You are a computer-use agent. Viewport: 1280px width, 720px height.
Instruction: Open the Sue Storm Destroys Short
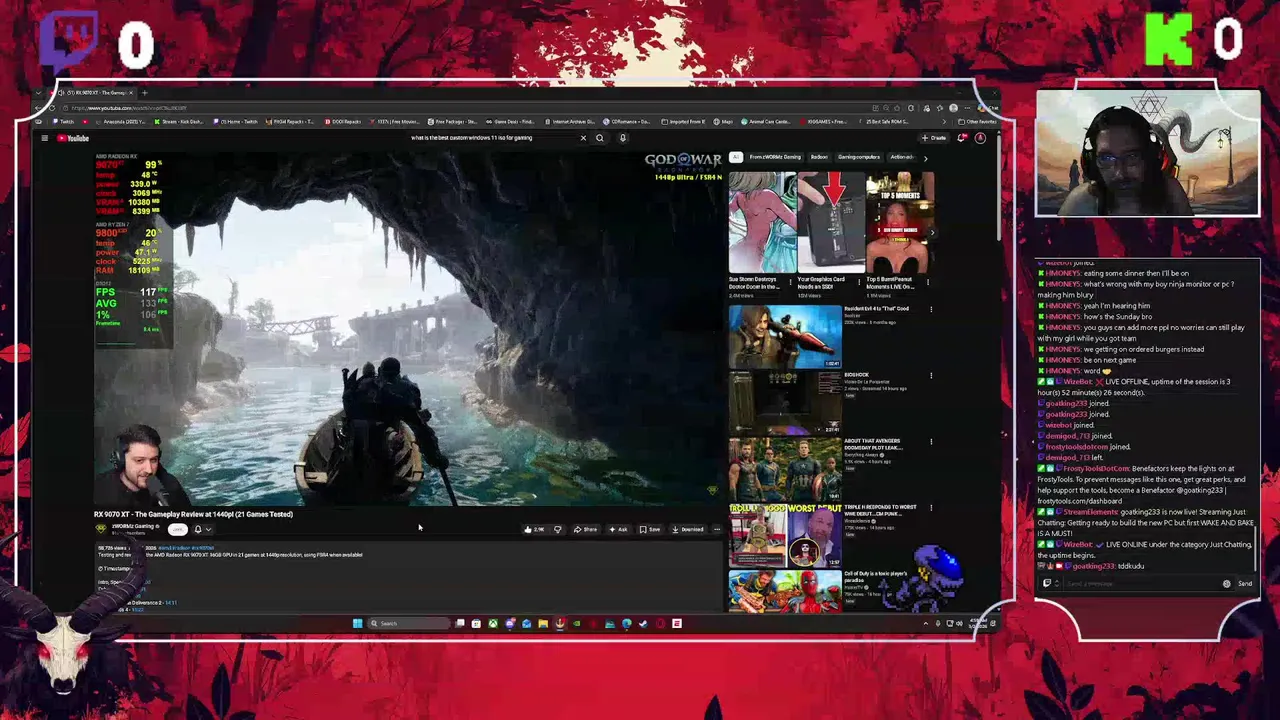click(x=762, y=223)
